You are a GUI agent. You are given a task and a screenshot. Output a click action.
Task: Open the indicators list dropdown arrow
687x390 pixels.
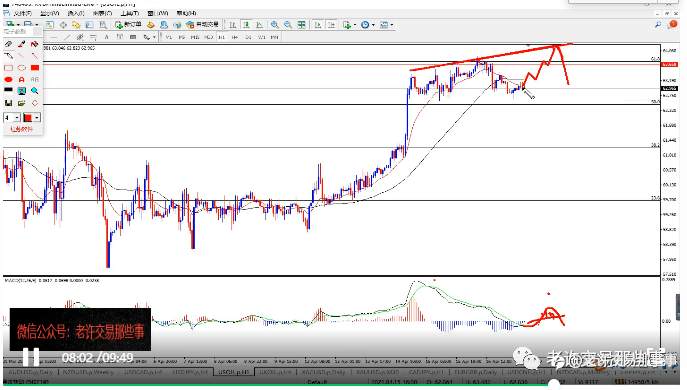click(x=354, y=25)
